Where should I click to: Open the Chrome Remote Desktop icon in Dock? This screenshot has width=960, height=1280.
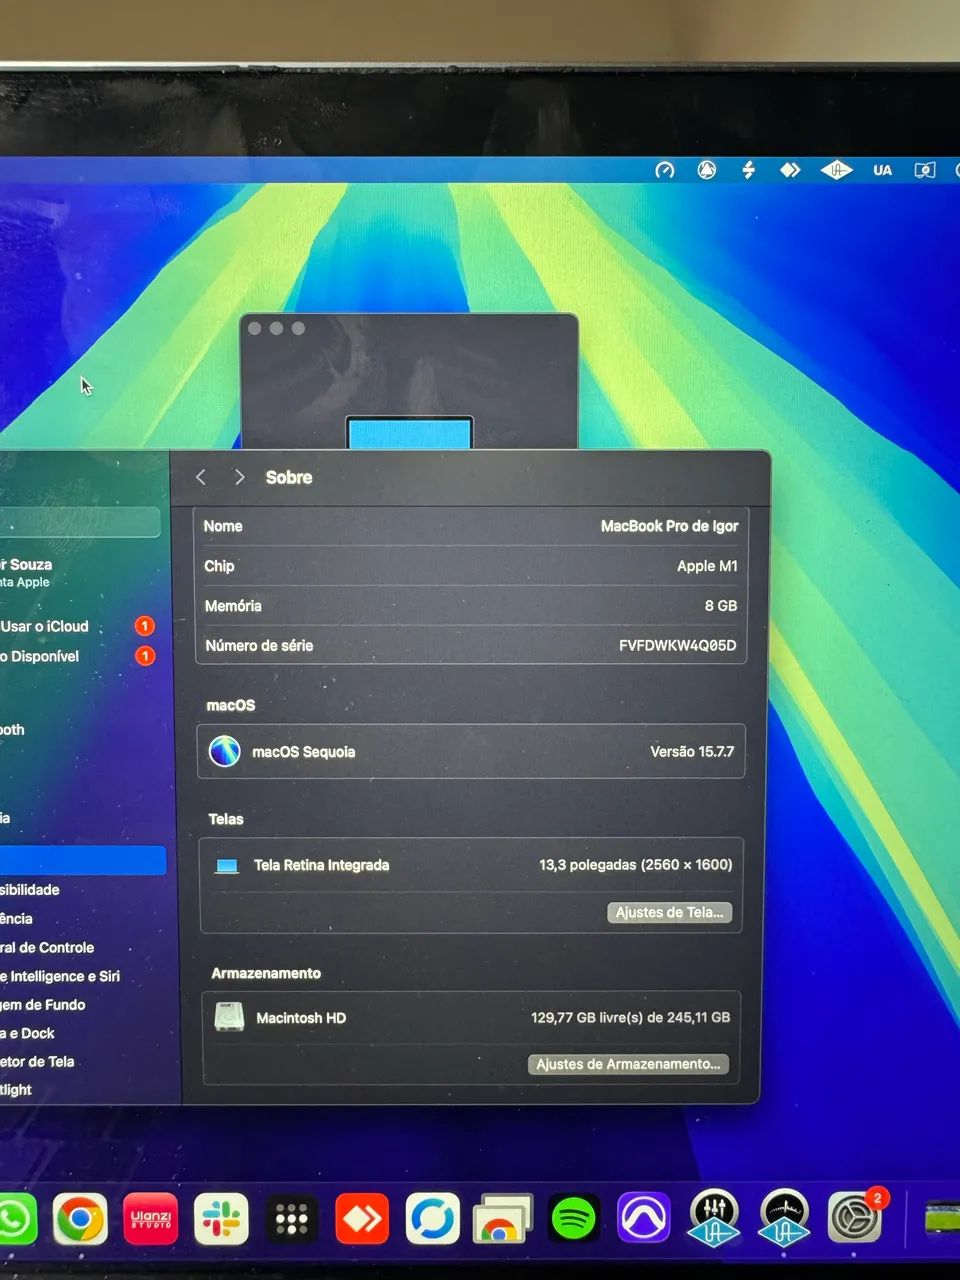click(502, 1219)
